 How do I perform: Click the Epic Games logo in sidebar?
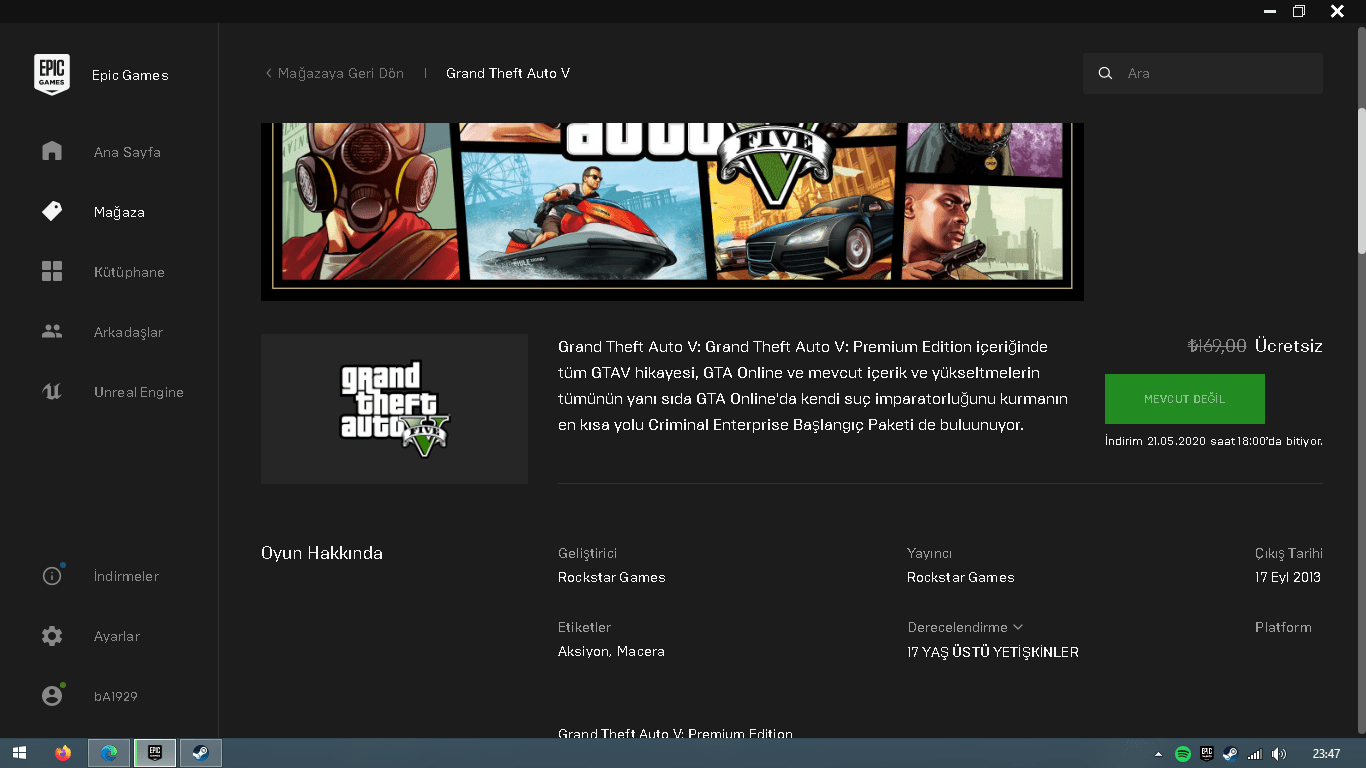pyautogui.click(x=52, y=75)
